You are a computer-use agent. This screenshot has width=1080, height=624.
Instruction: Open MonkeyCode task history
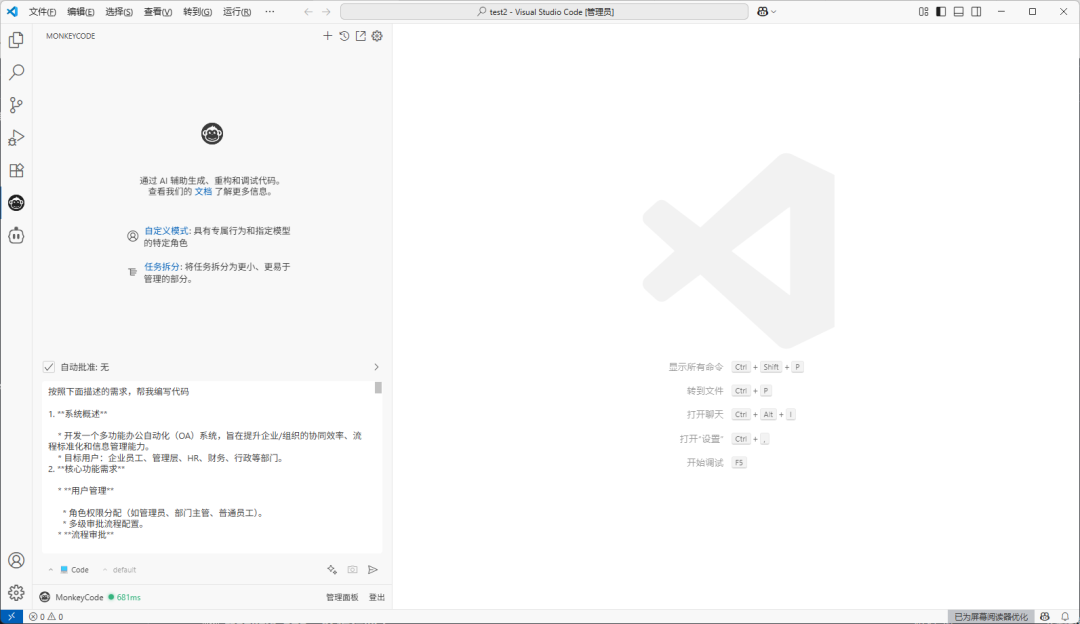344,36
